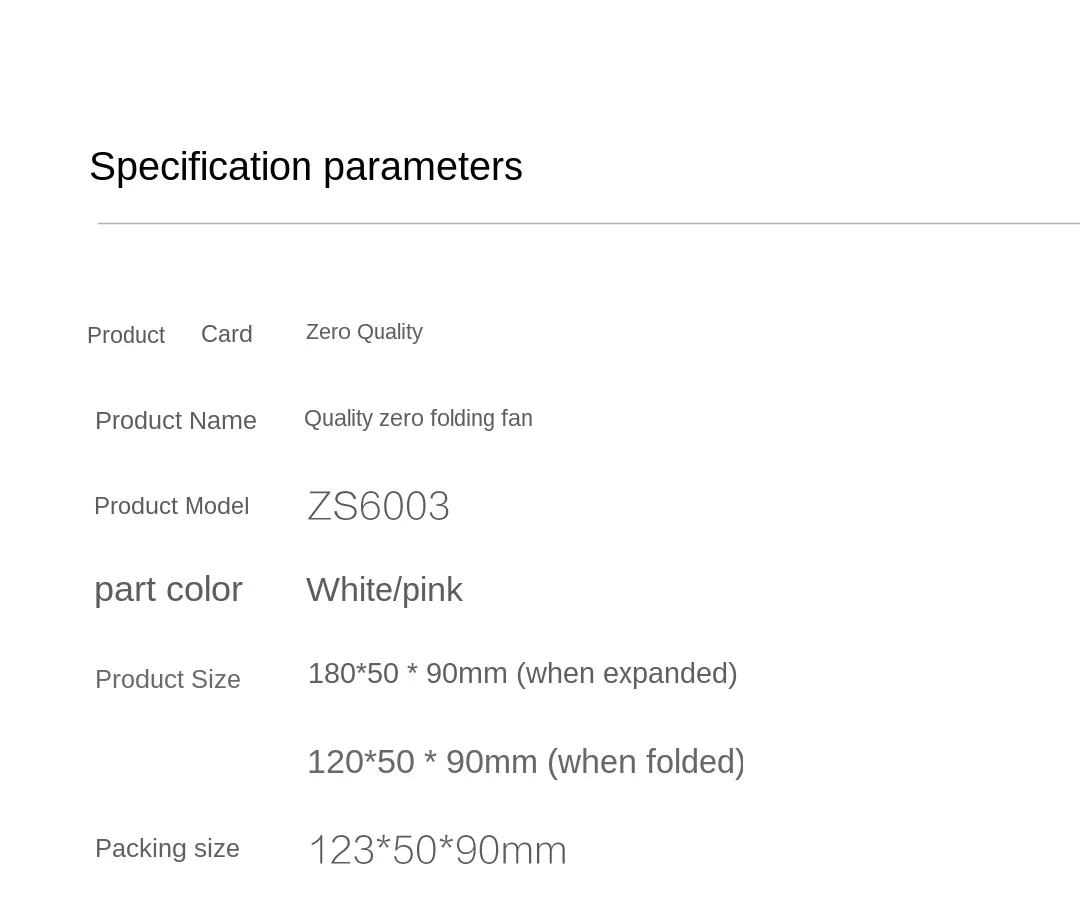
Task: Click the Quality zero folding fan text
Action: 418,418
